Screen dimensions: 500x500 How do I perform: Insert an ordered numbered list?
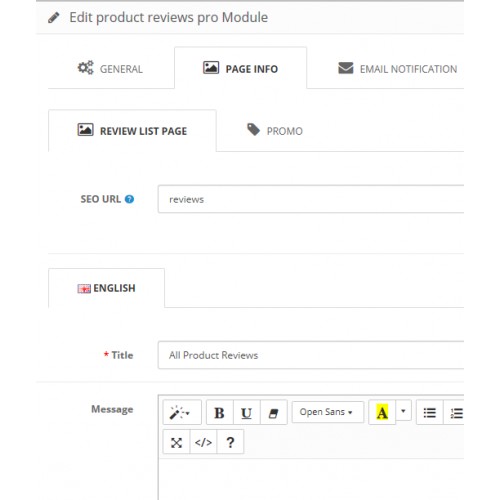point(455,413)
